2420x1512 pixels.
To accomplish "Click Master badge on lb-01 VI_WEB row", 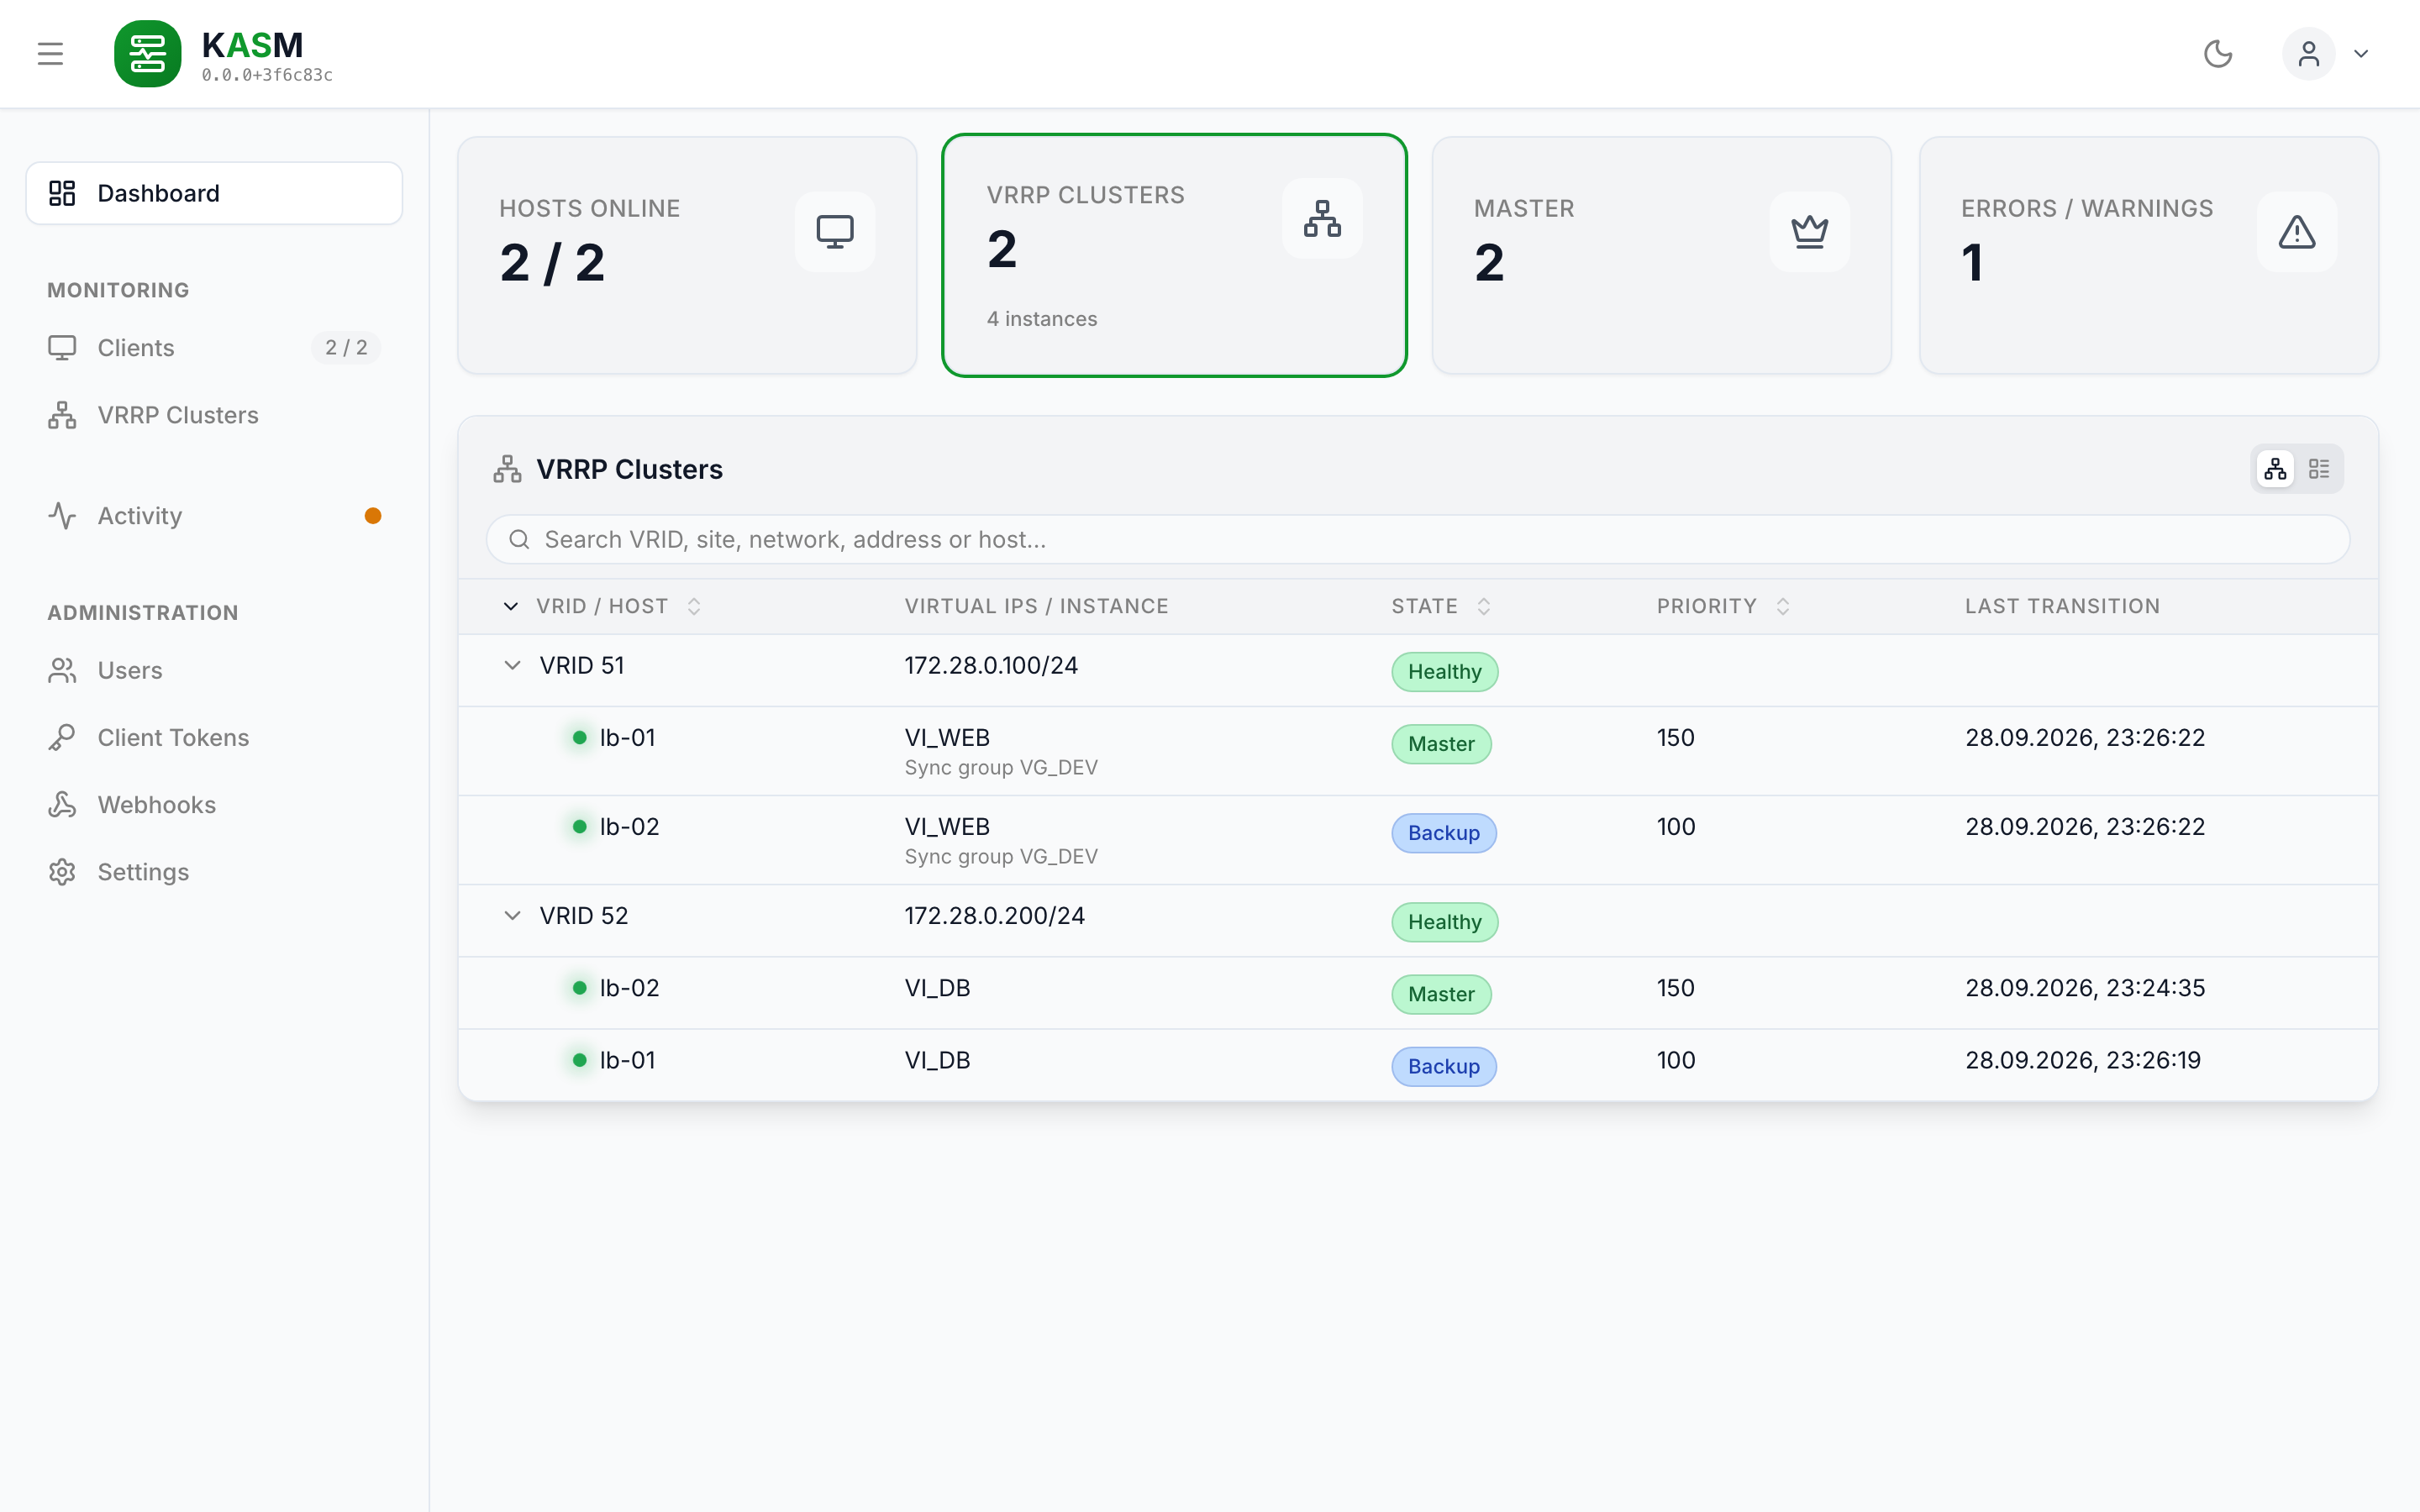I will (x=1441, y=744).
